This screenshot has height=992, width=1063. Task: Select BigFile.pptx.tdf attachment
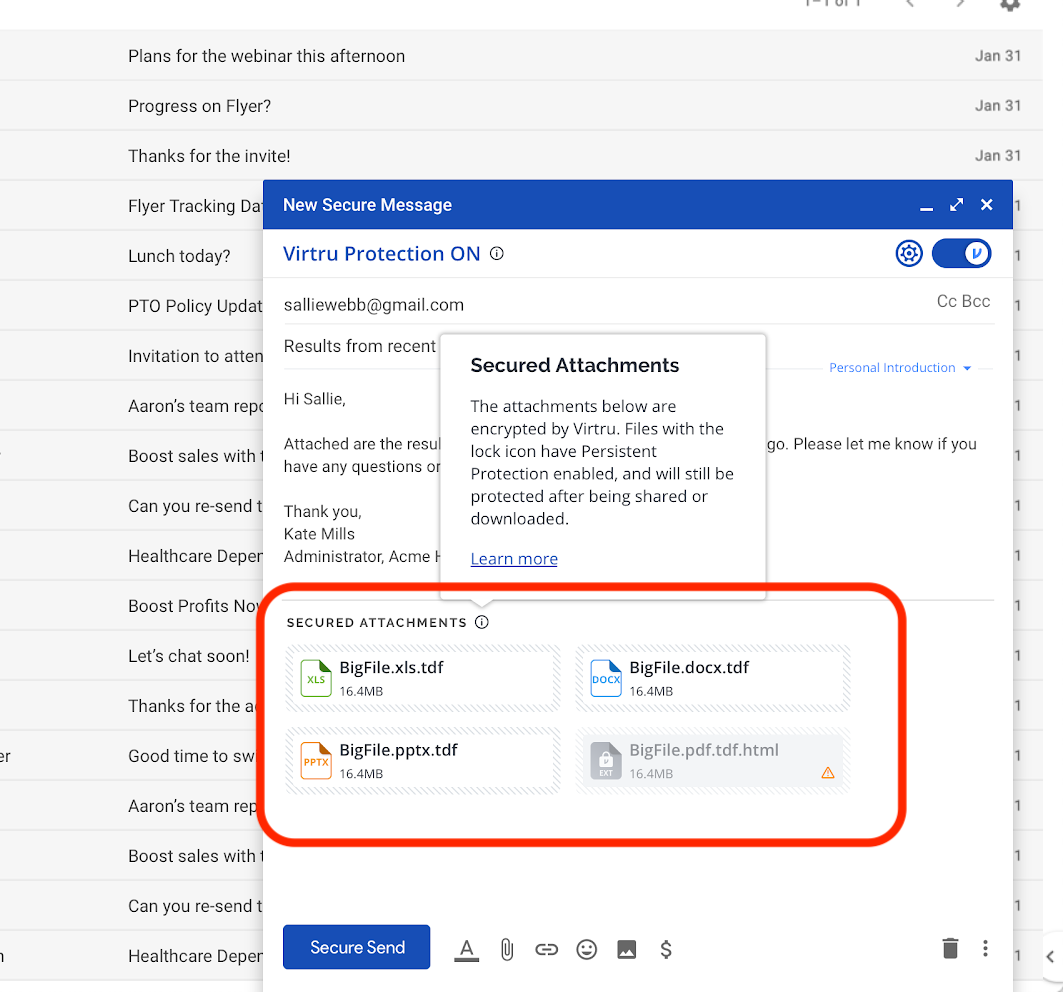(x=423, y=761)
